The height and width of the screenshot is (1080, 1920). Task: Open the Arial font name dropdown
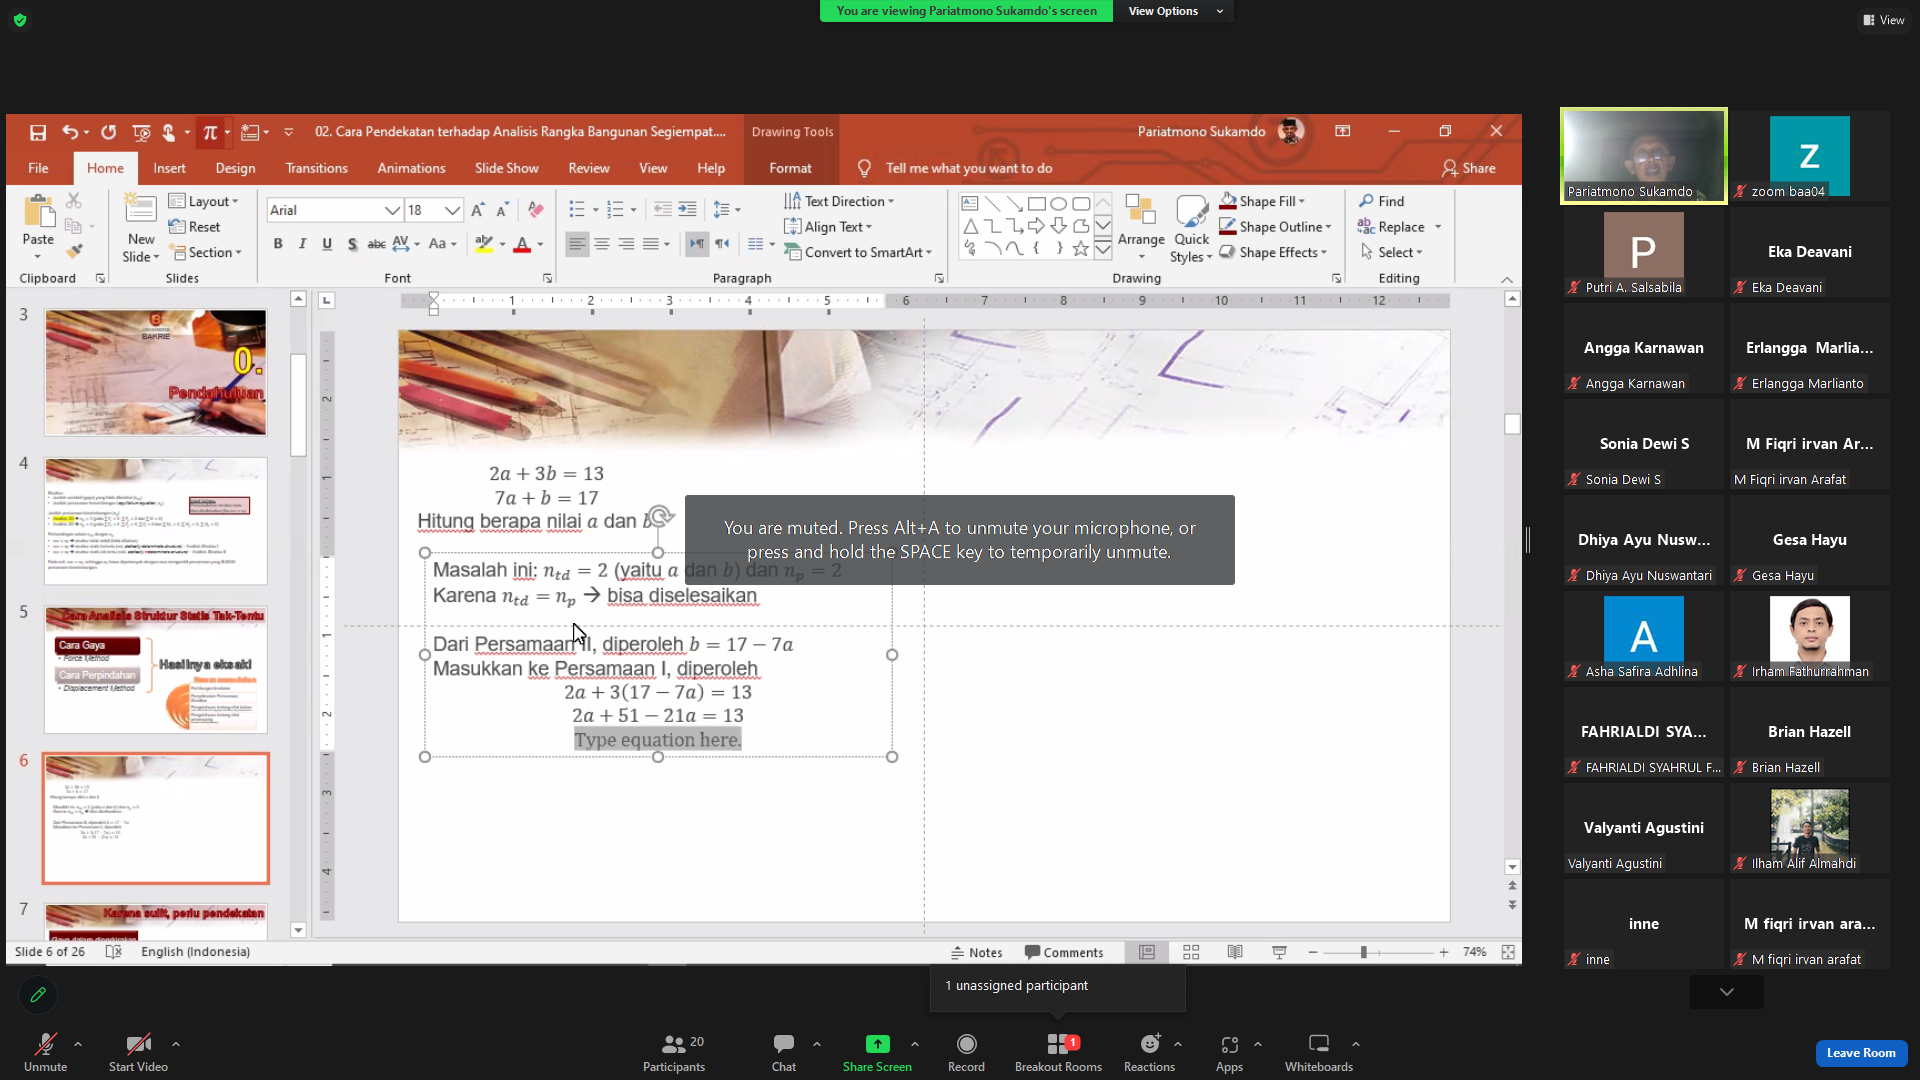click(393, 210)
